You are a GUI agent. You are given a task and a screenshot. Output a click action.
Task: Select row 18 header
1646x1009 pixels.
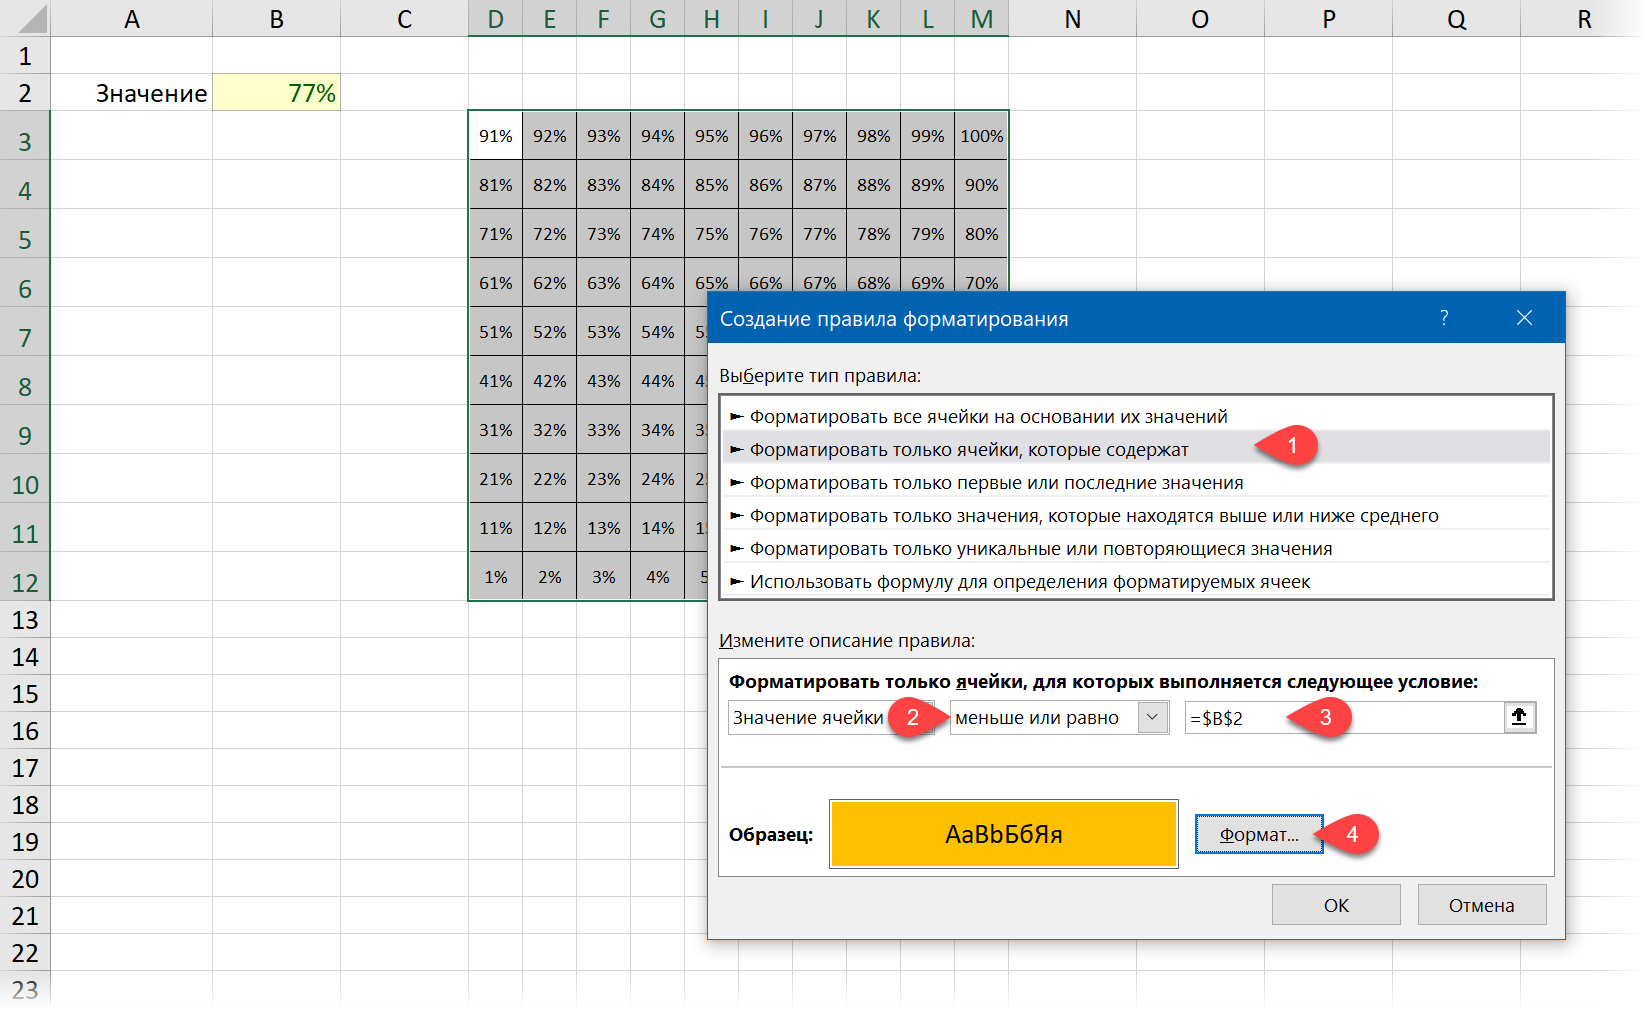pyautogui.click(x=25, y=805)
